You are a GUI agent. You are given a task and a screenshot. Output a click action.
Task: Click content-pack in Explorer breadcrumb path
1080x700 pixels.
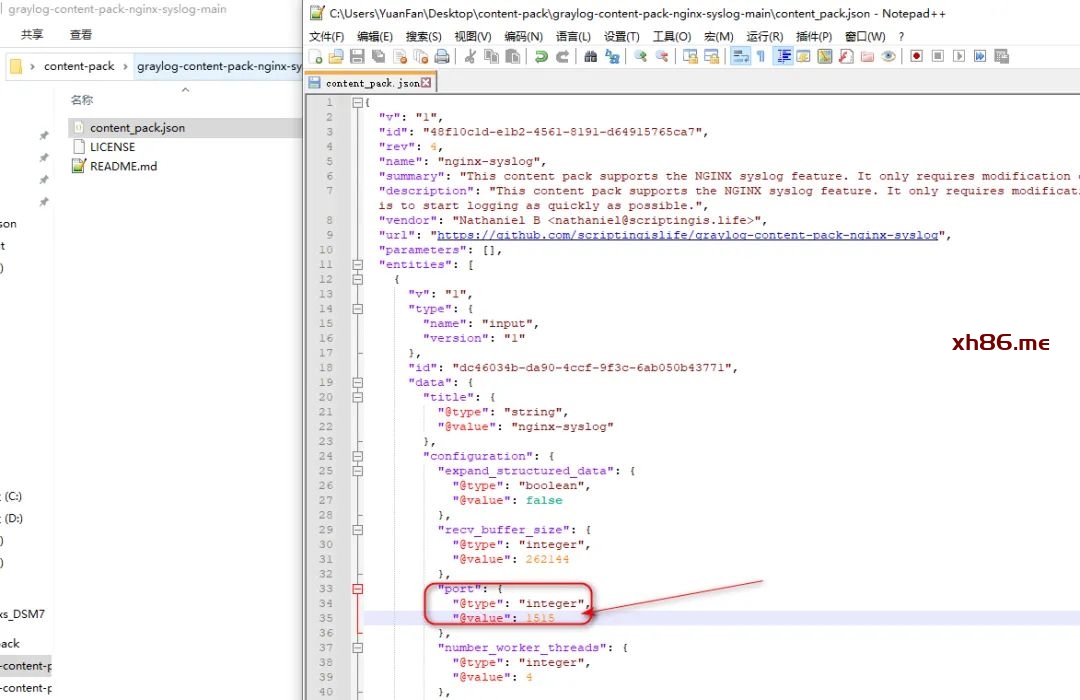coord(79,67)
